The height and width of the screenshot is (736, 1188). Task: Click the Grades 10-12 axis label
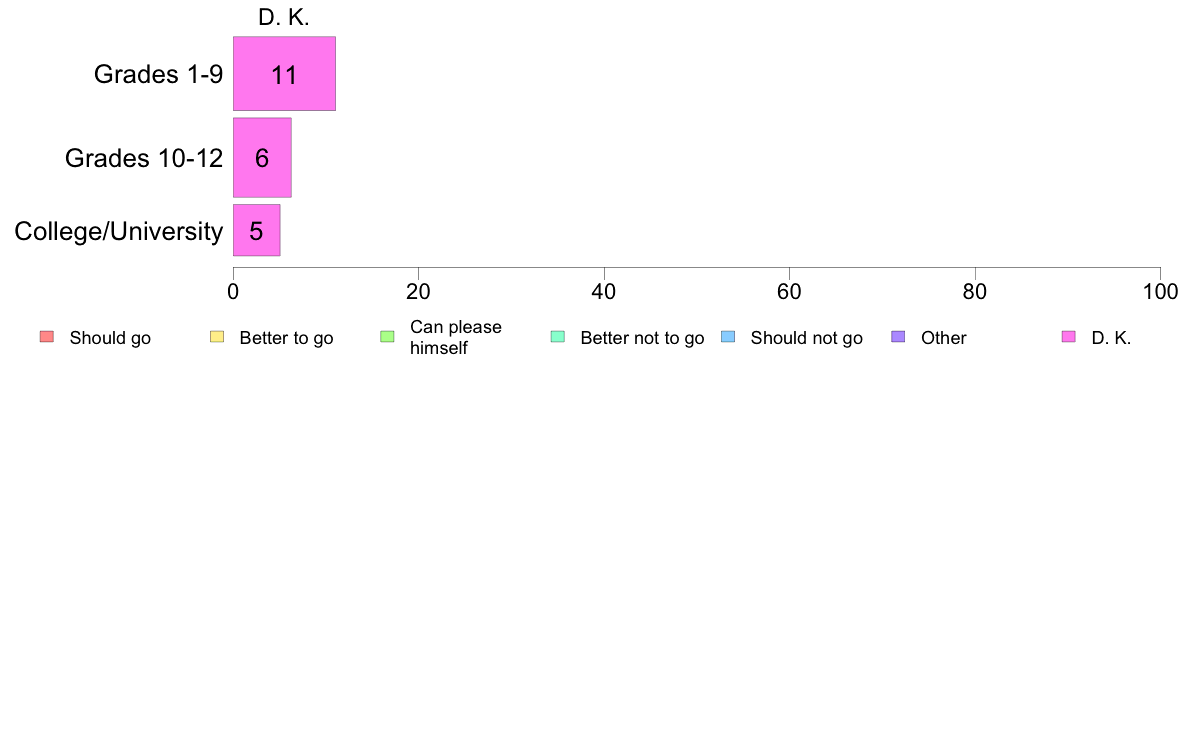[144, 158]
